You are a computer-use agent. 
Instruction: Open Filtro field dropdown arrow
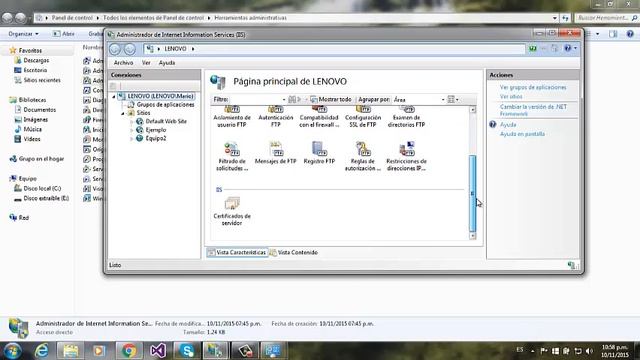tap(284, 100)
